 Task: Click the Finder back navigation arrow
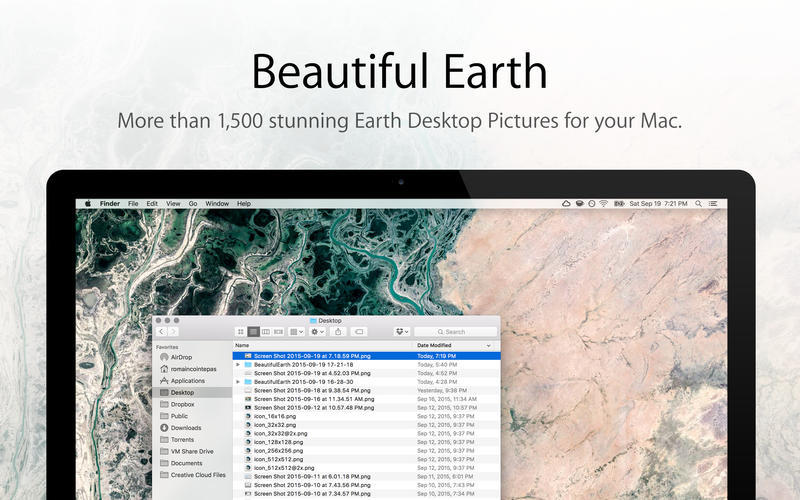click(162, 331)
